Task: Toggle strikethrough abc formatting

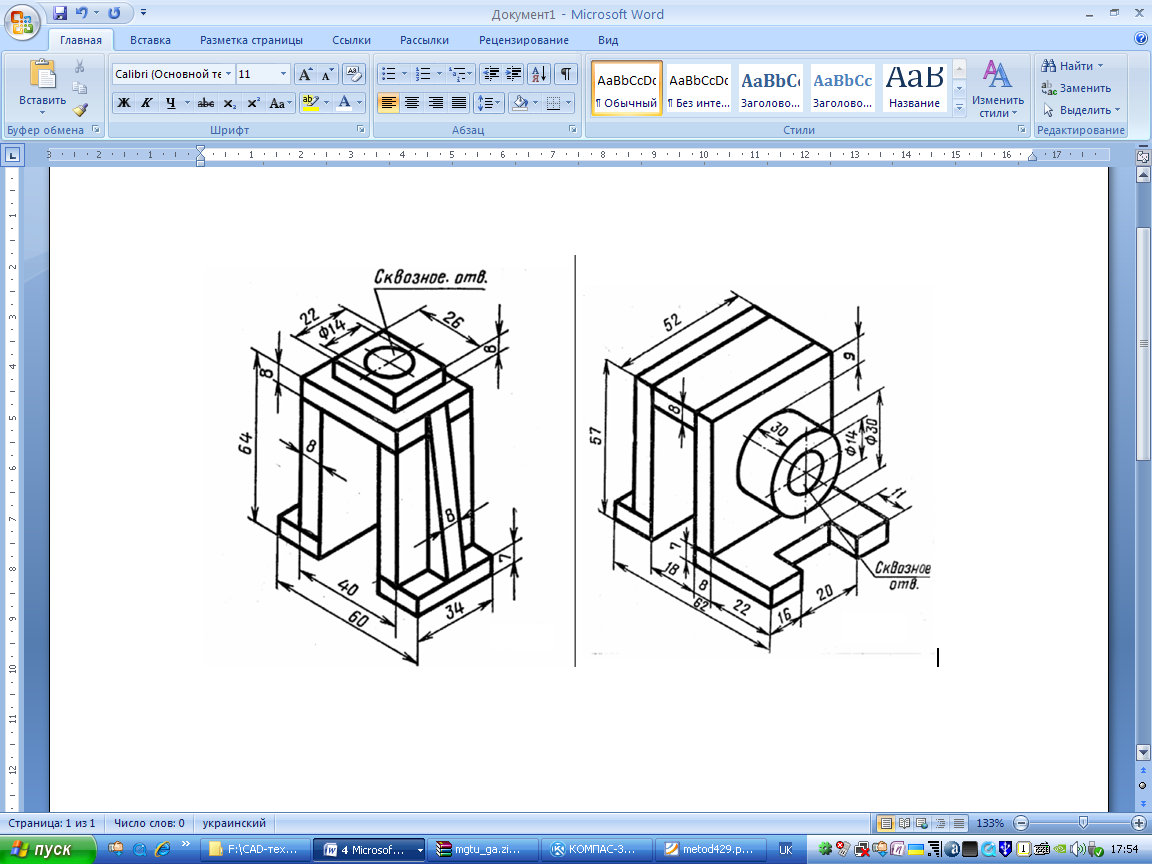Action: pyautogui.click(x=206, y=103)
